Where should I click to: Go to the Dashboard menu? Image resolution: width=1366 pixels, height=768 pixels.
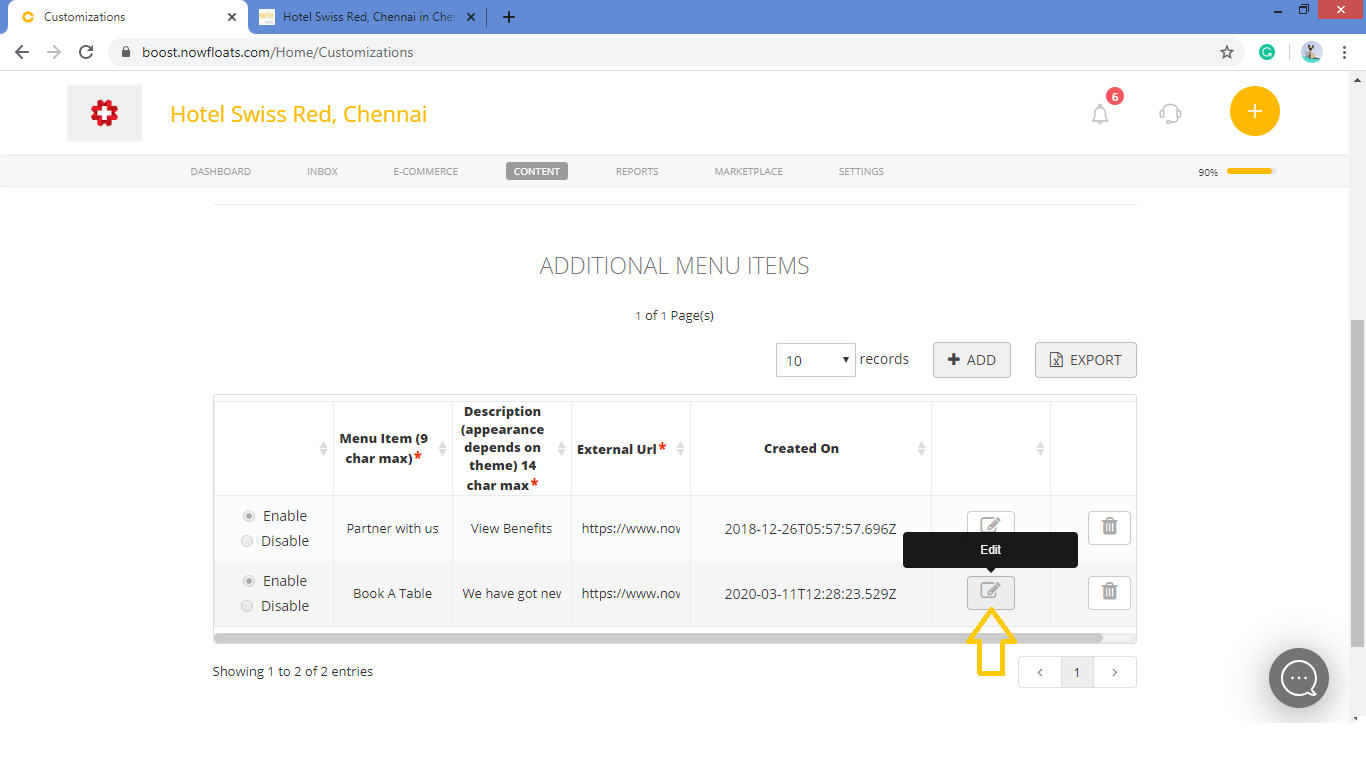221,171
